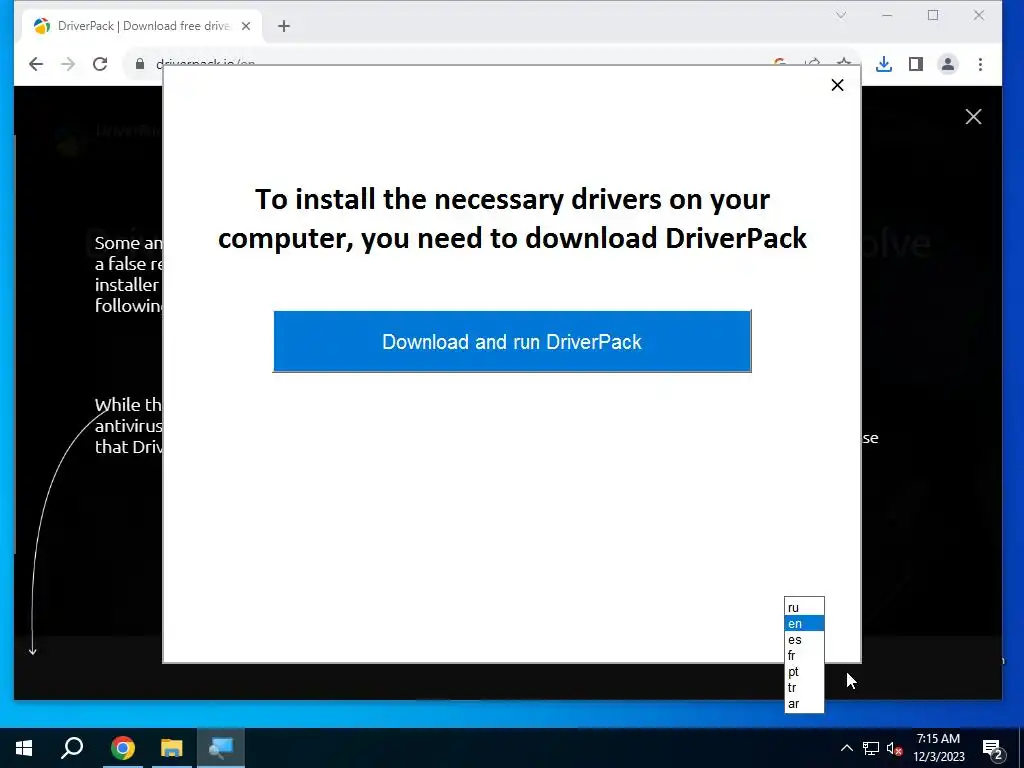Choose fr language option
Viewport: 1024px width, 768px height.
804,656
